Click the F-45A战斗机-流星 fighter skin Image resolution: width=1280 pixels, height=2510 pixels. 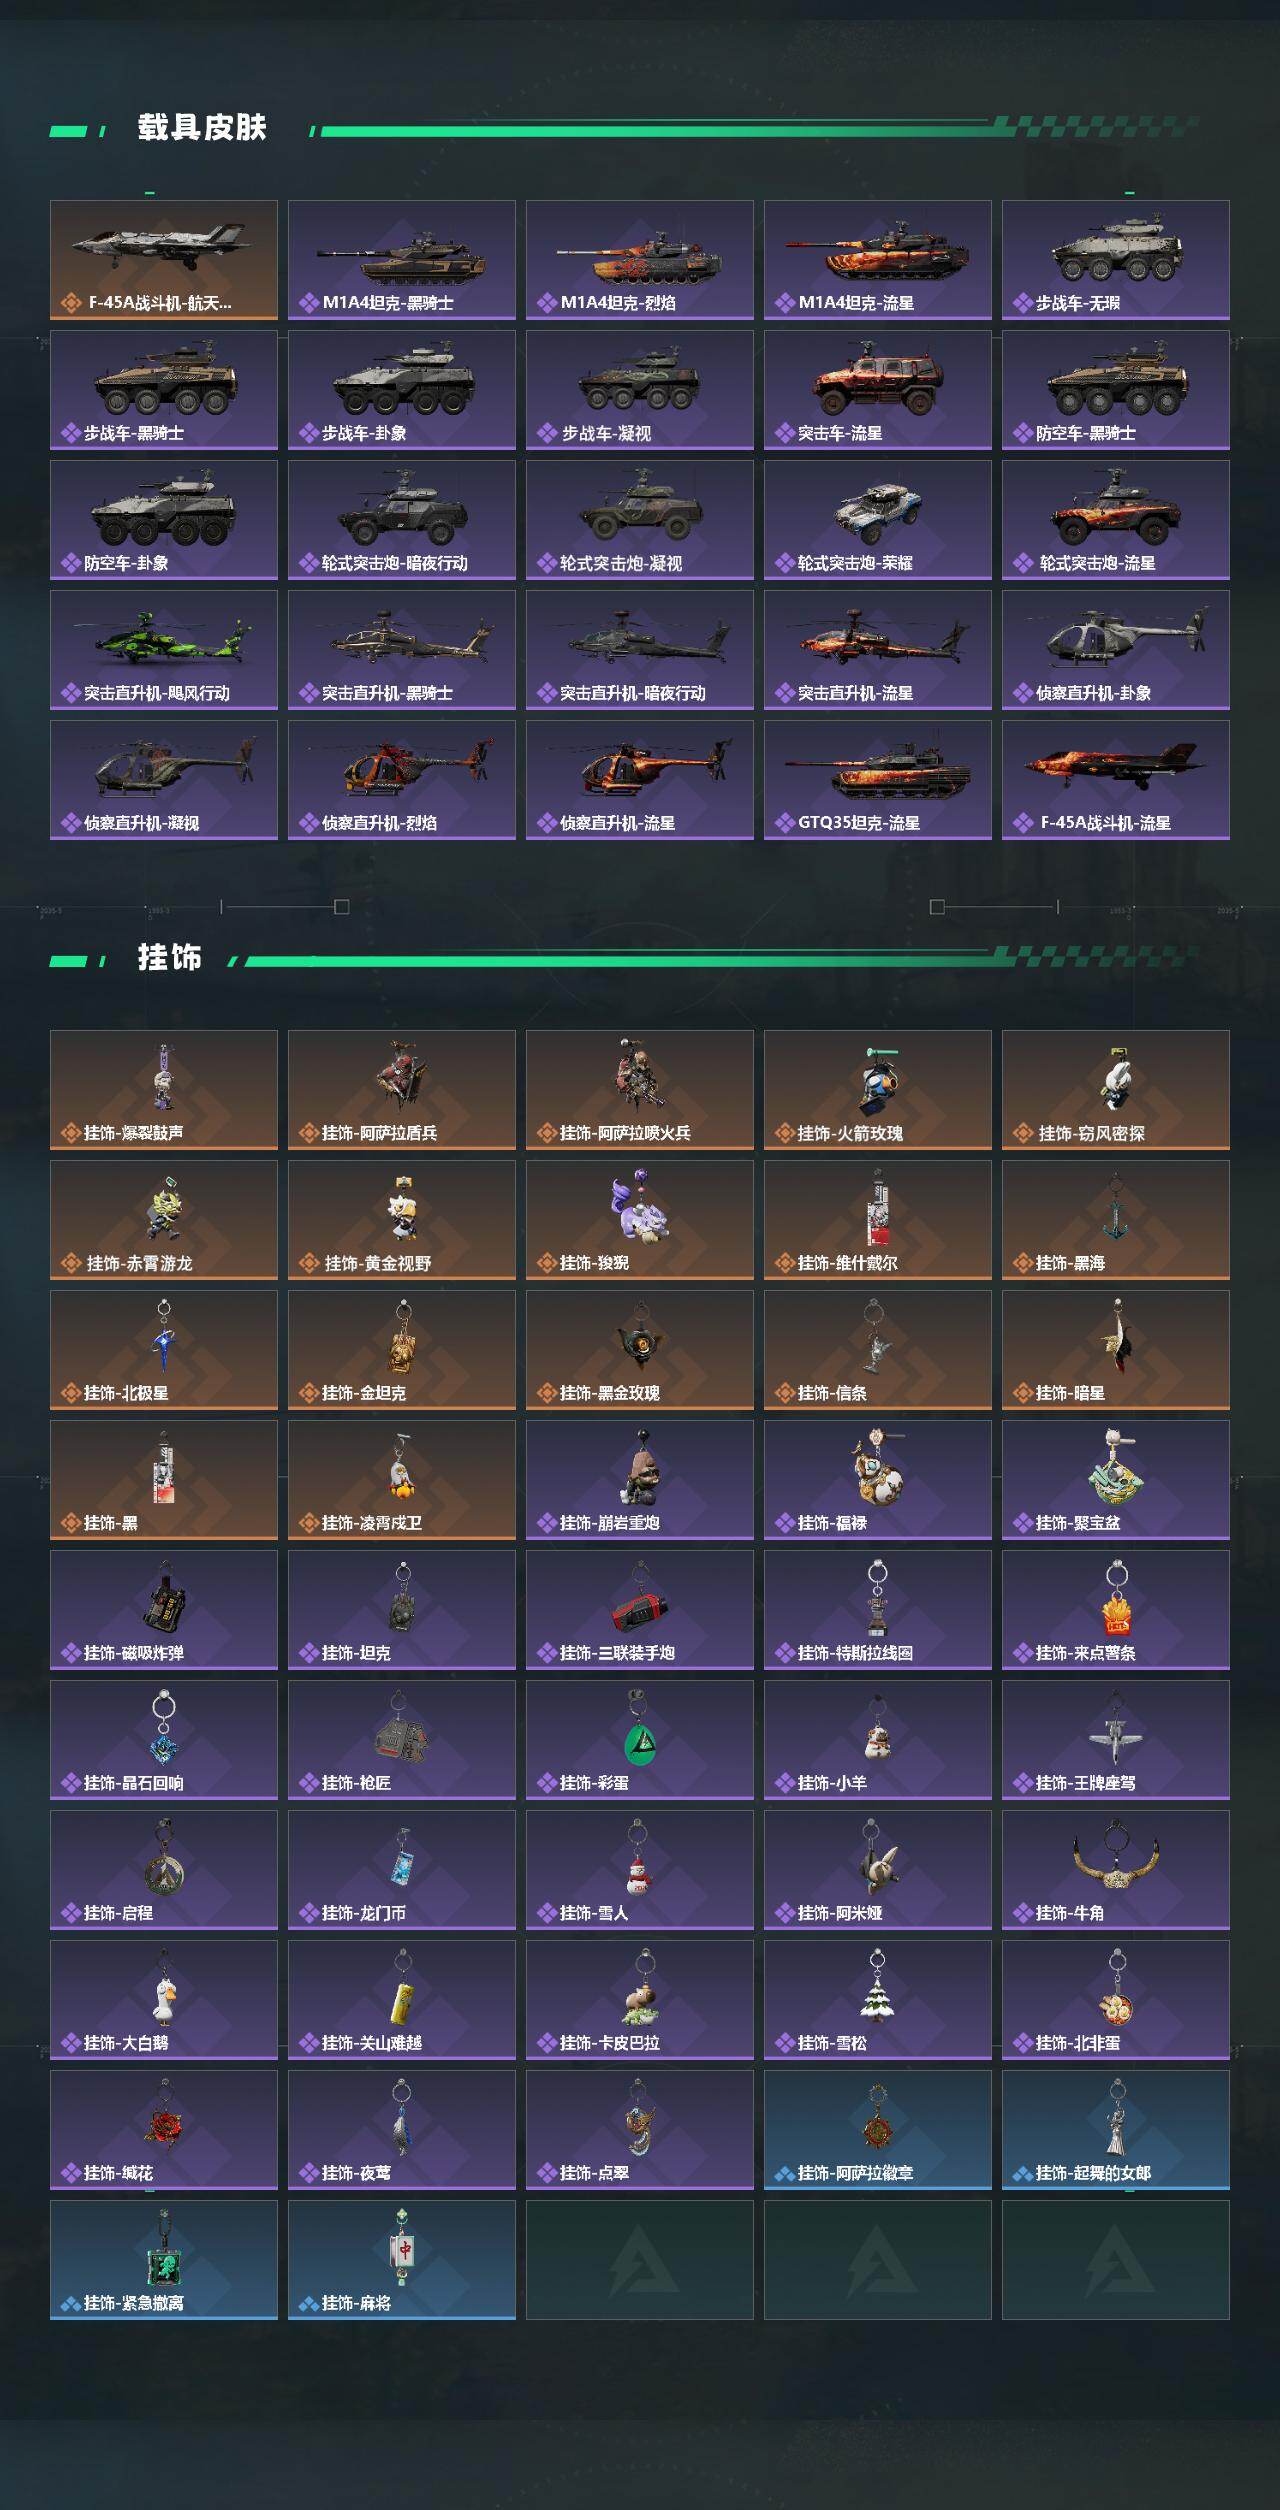(x=1116, y=780)
